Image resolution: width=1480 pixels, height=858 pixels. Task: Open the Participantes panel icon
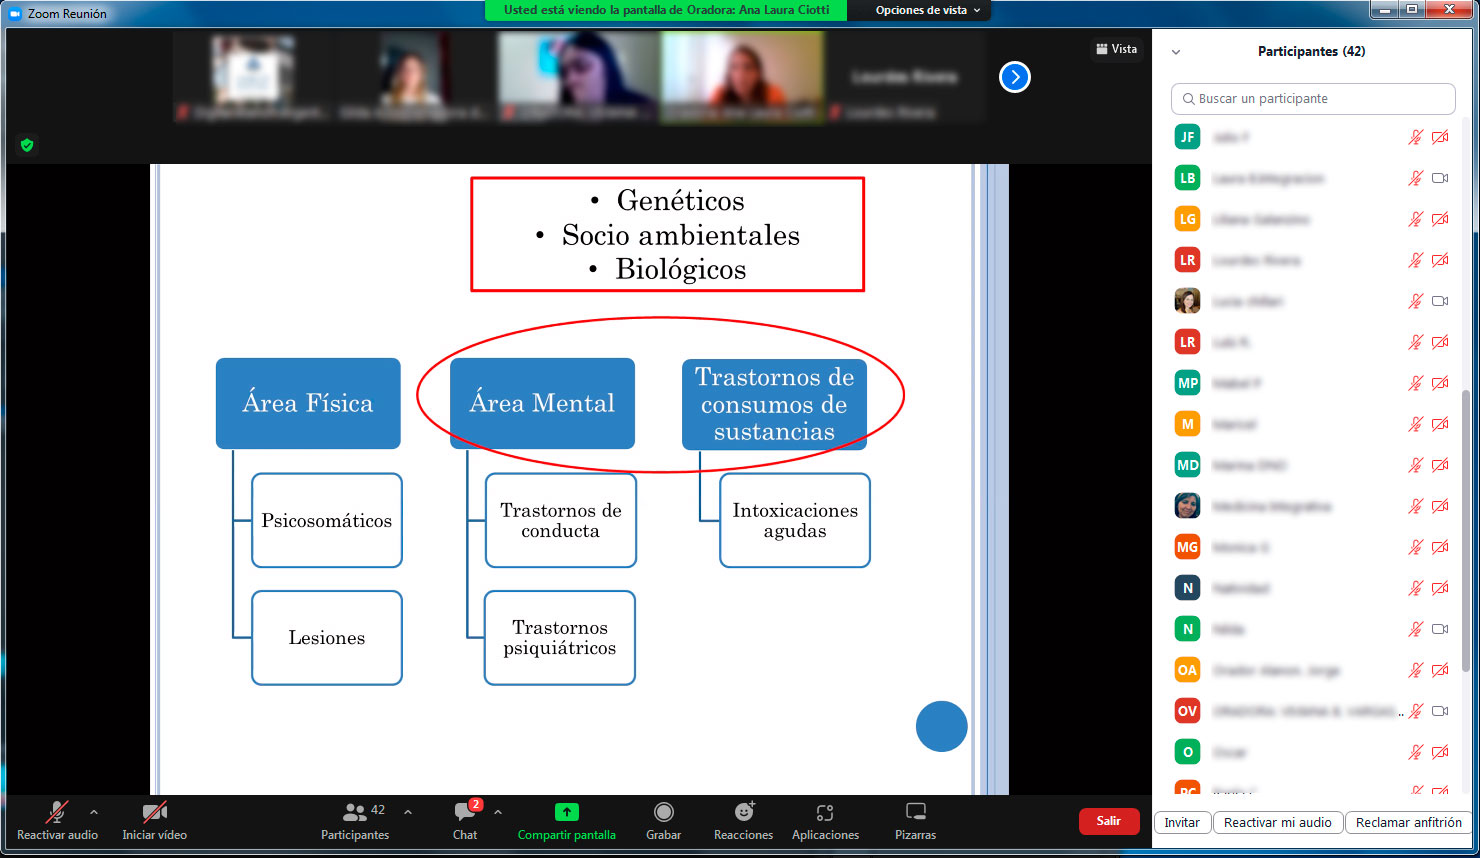click(x=355, y=812)
